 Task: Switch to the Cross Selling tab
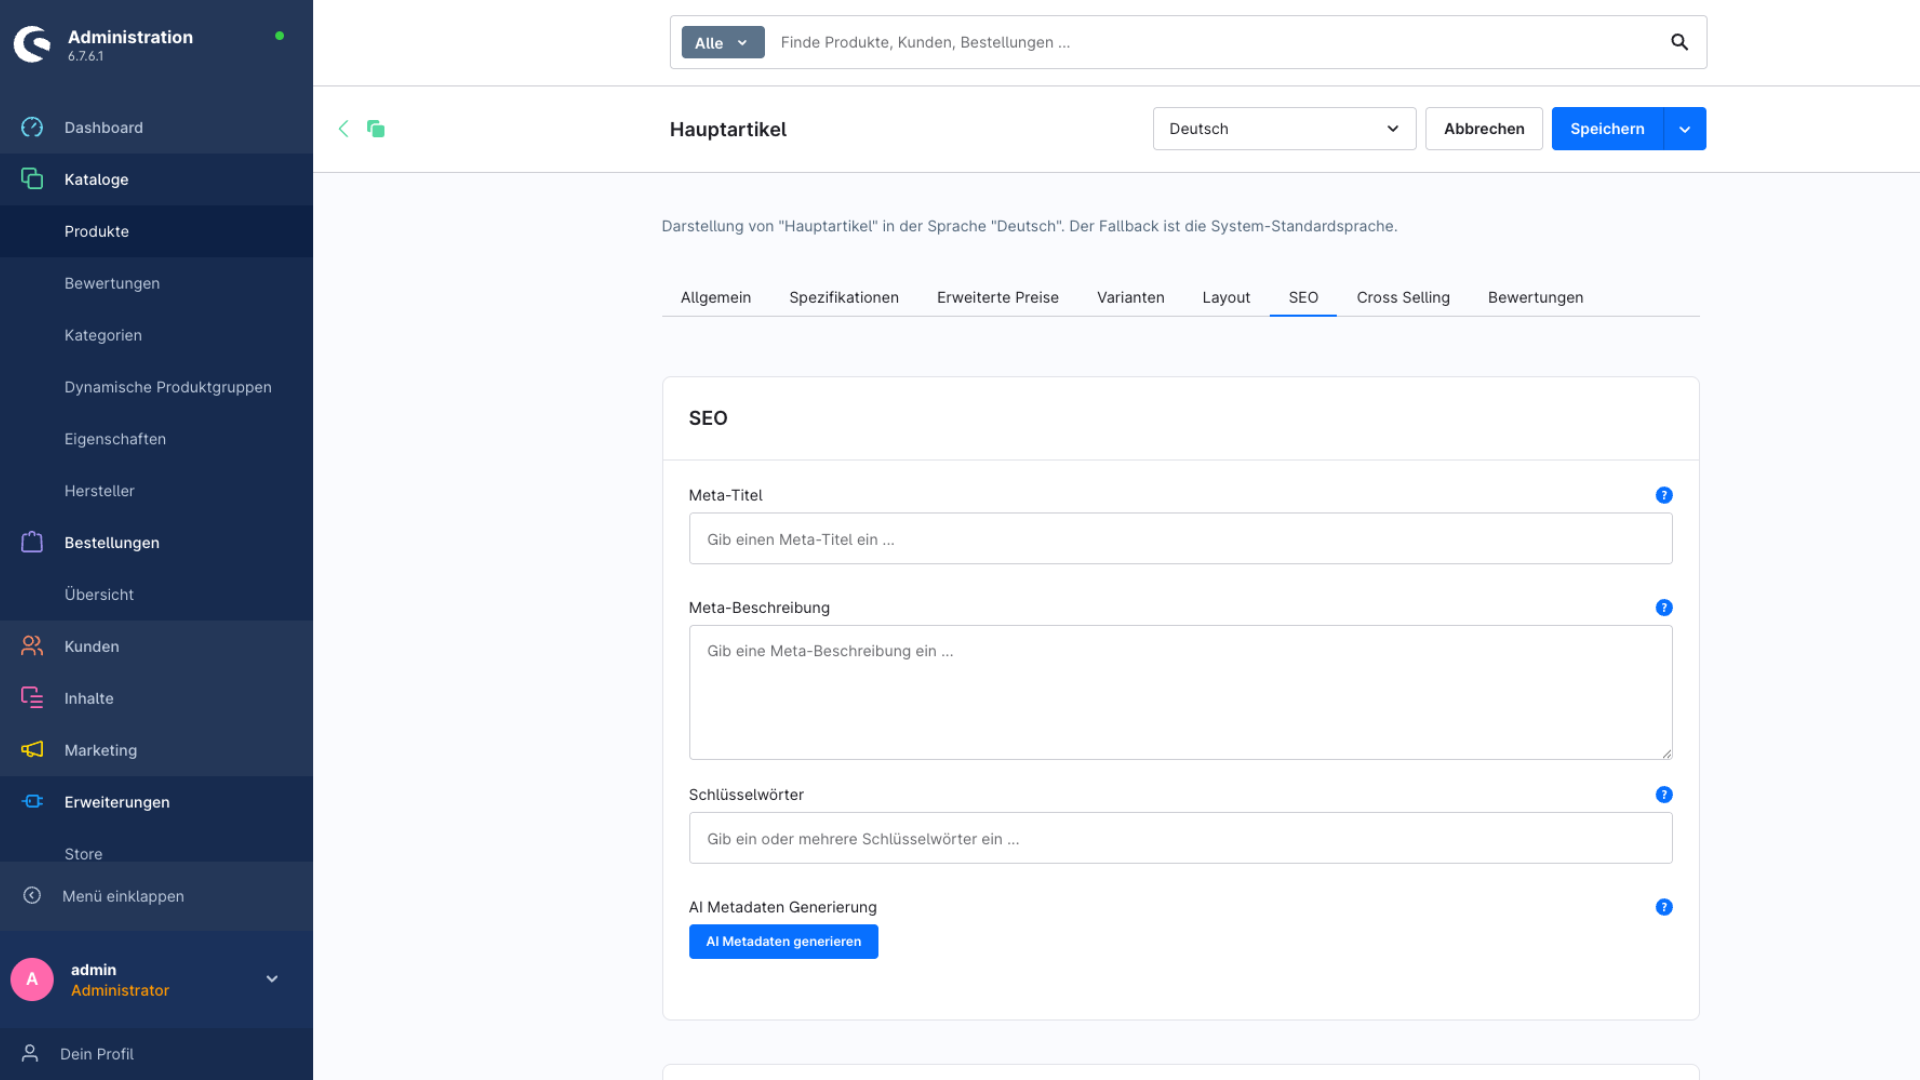pyautogui.click(x=1402, y=297)
